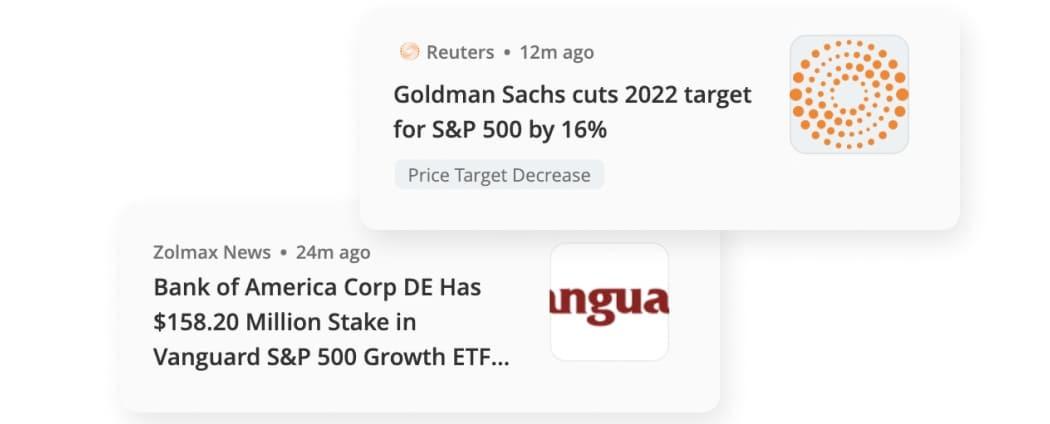Open the Bank of America Corp DE Has headline

(x=317, y=287)
